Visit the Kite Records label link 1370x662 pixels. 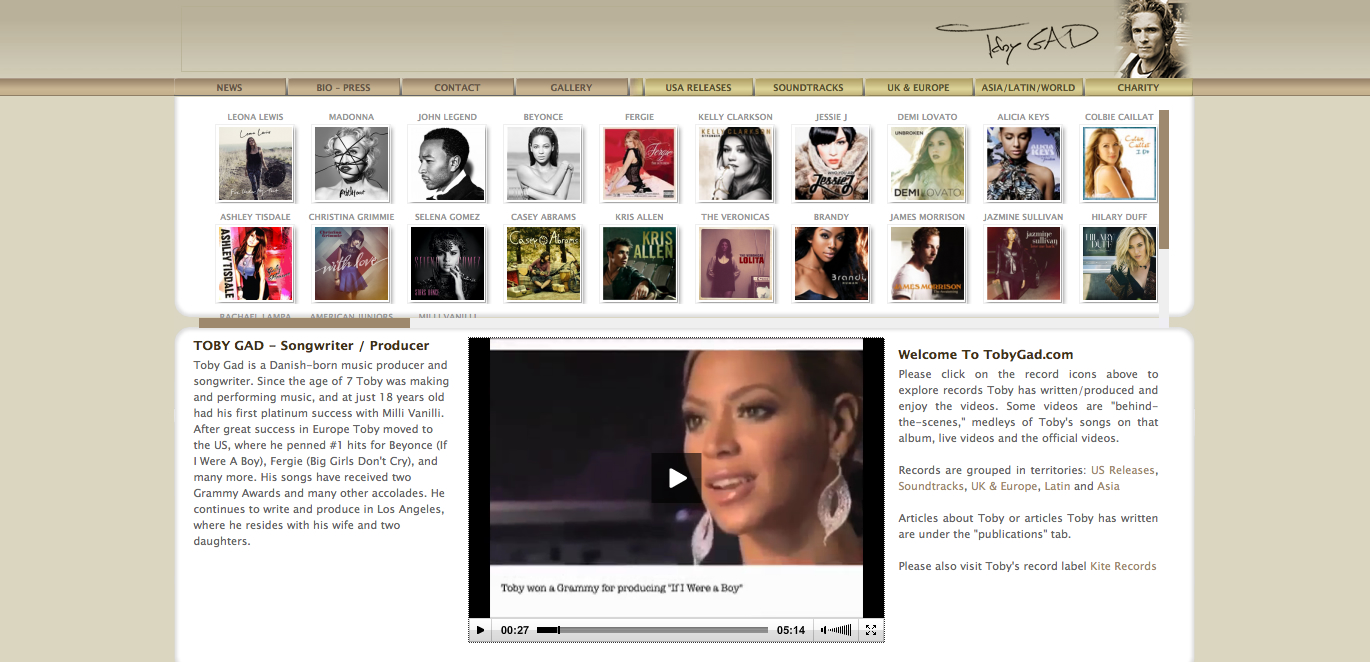click(1123, 566)
